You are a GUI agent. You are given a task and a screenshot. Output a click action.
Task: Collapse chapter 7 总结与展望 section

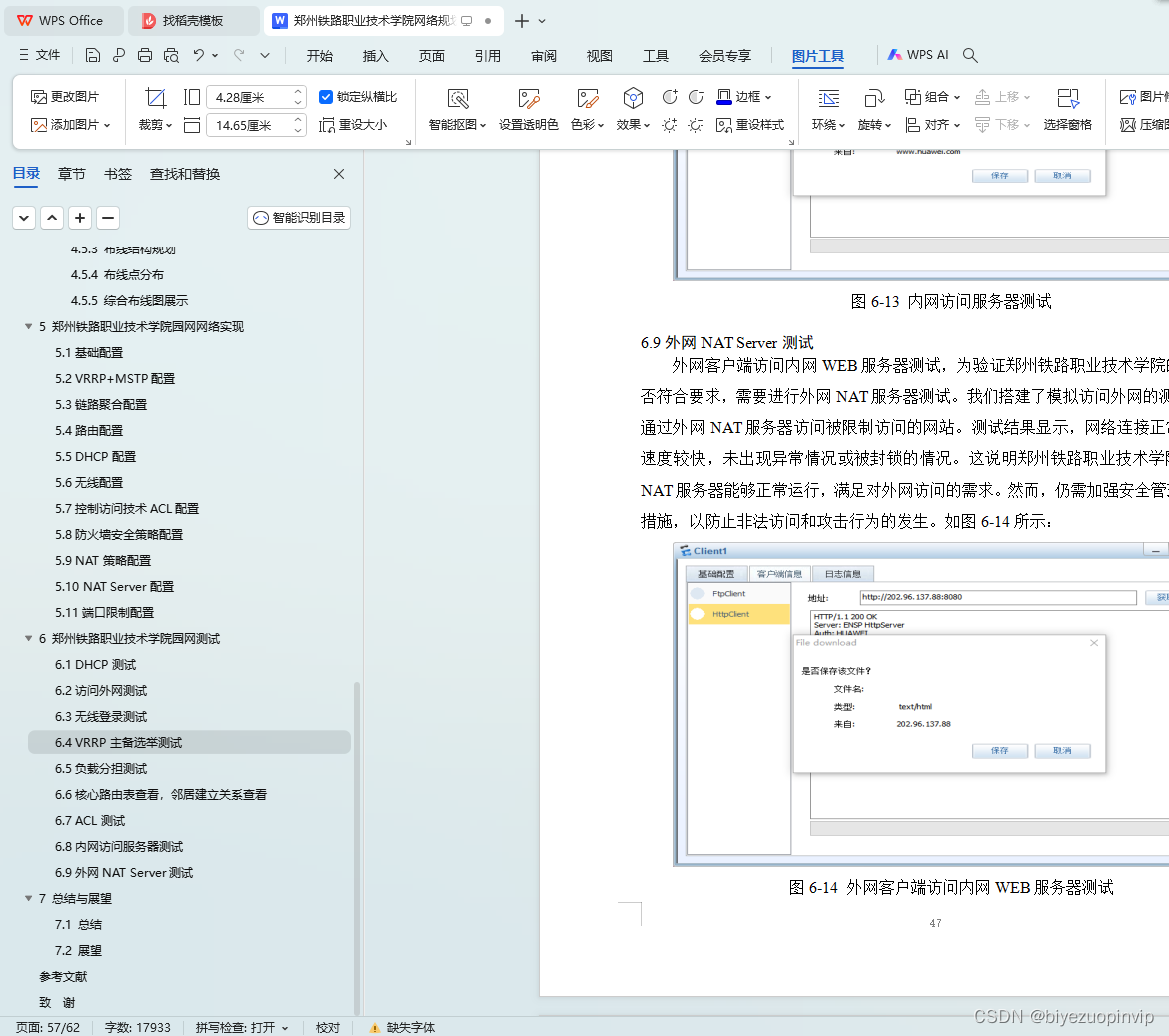pyautogui.click(x=28, y=899)
